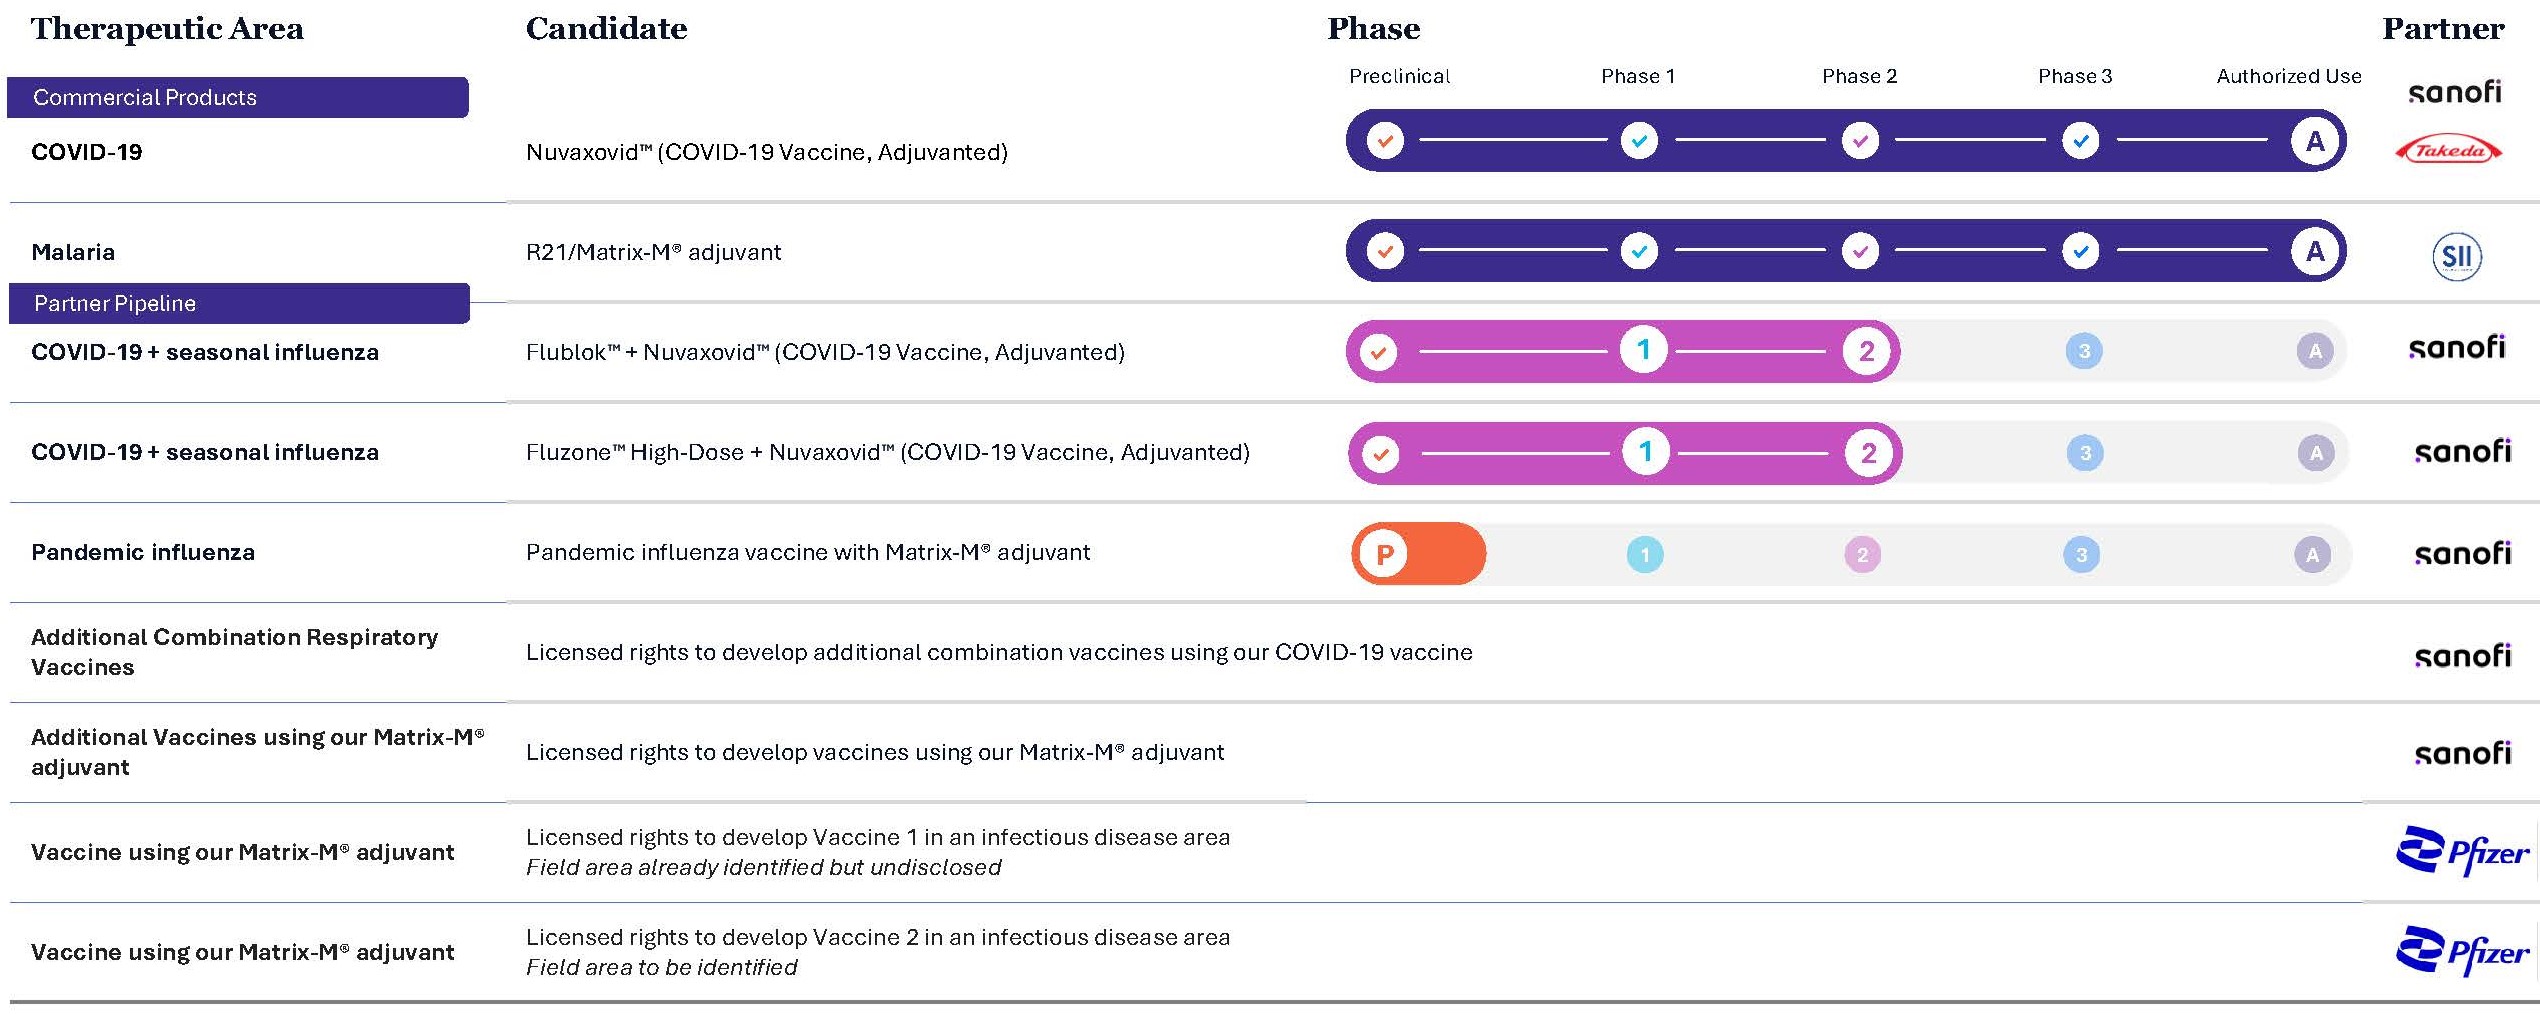Viewport: 2540px width, 1015px height.
Task: Click the SII partner logo for Malaria
Action: (x=2456, y=256)
